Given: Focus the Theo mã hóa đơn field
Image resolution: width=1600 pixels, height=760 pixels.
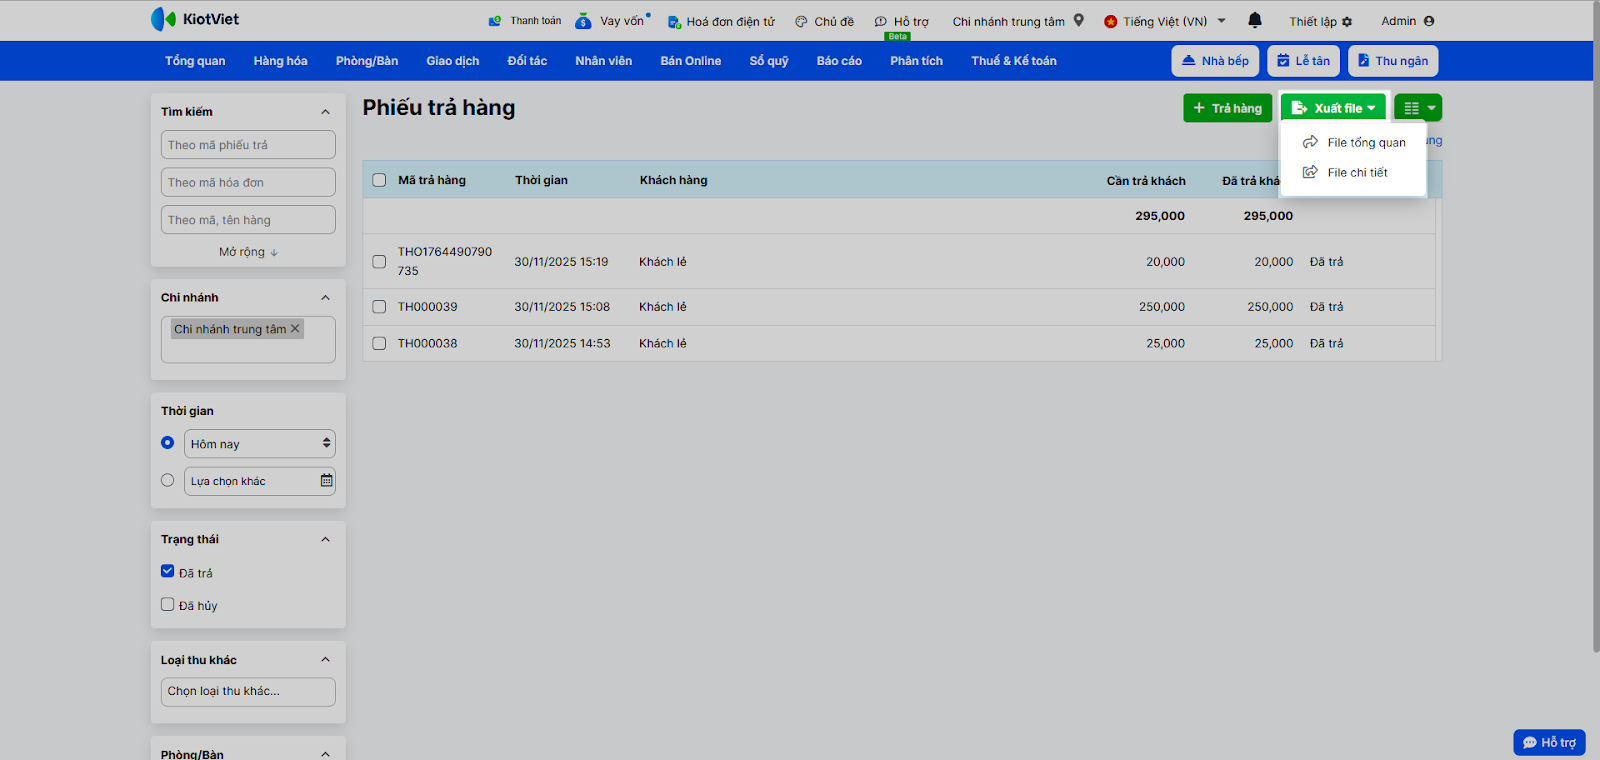Looking at the screenshot, I should tap(248, 182).
